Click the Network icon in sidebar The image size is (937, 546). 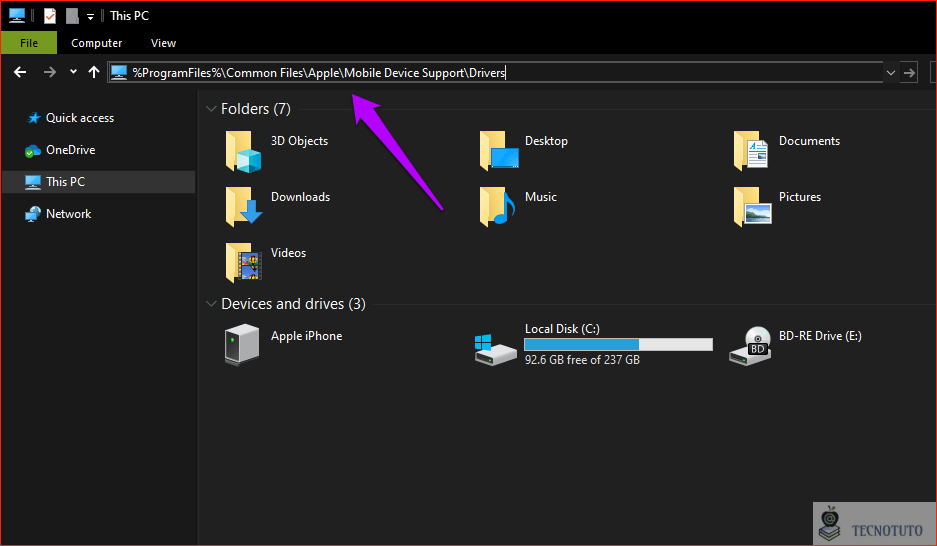click(32, 214)
